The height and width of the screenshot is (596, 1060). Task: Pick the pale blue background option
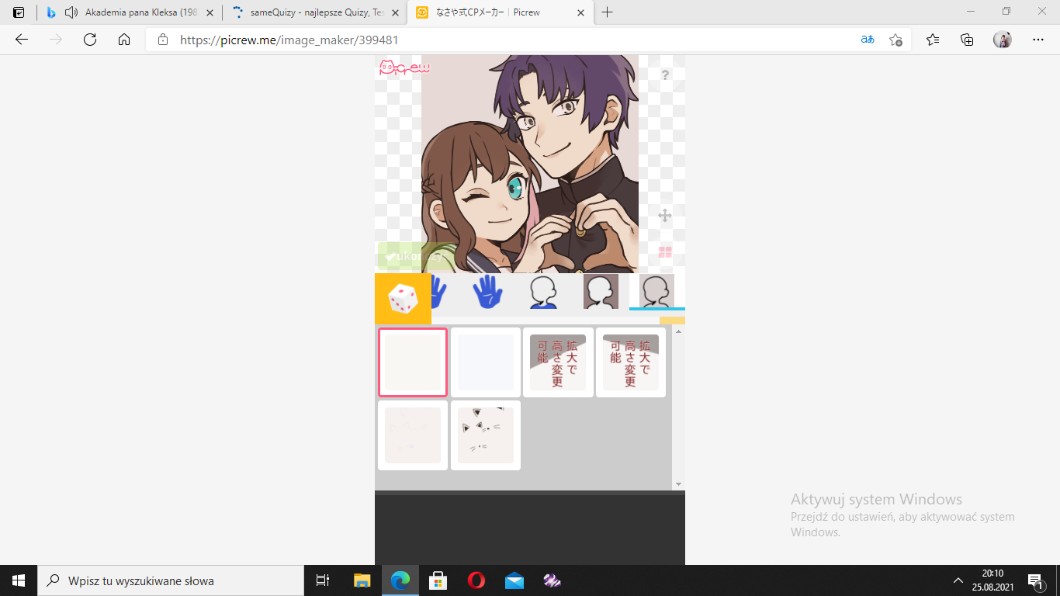pos(486,362)
